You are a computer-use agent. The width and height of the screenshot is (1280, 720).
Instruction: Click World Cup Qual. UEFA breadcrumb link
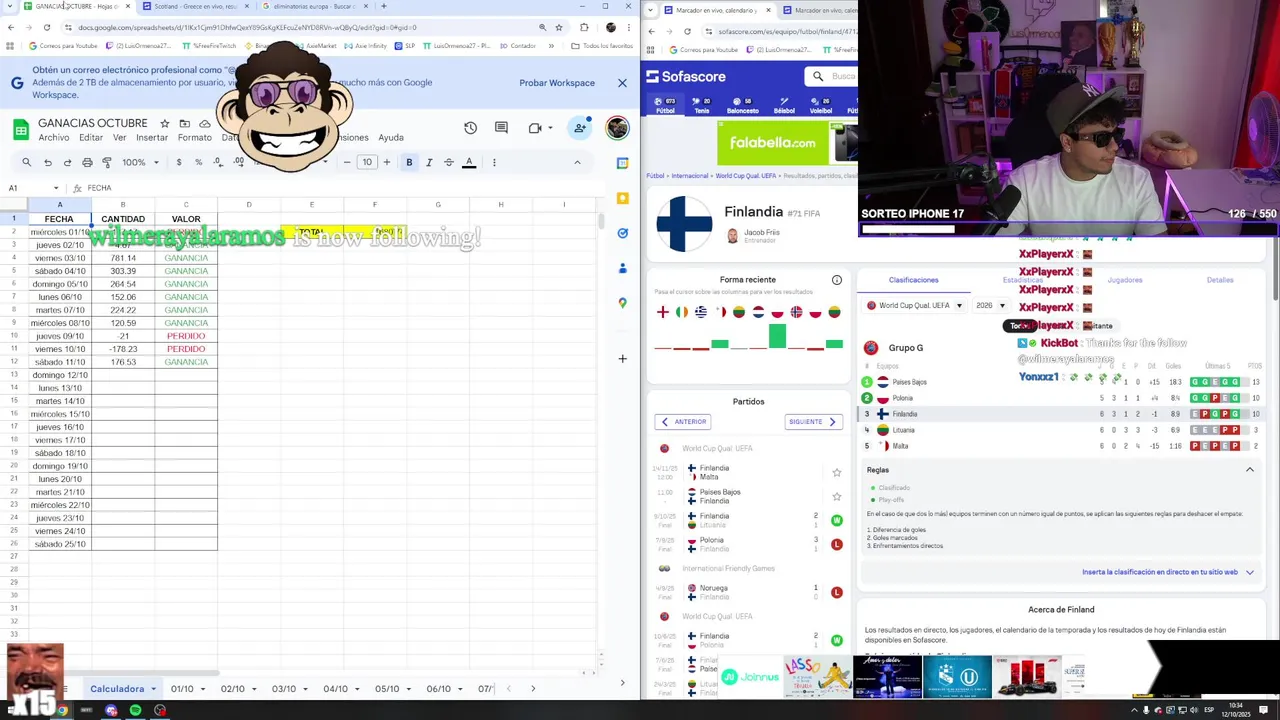[747, 176]
